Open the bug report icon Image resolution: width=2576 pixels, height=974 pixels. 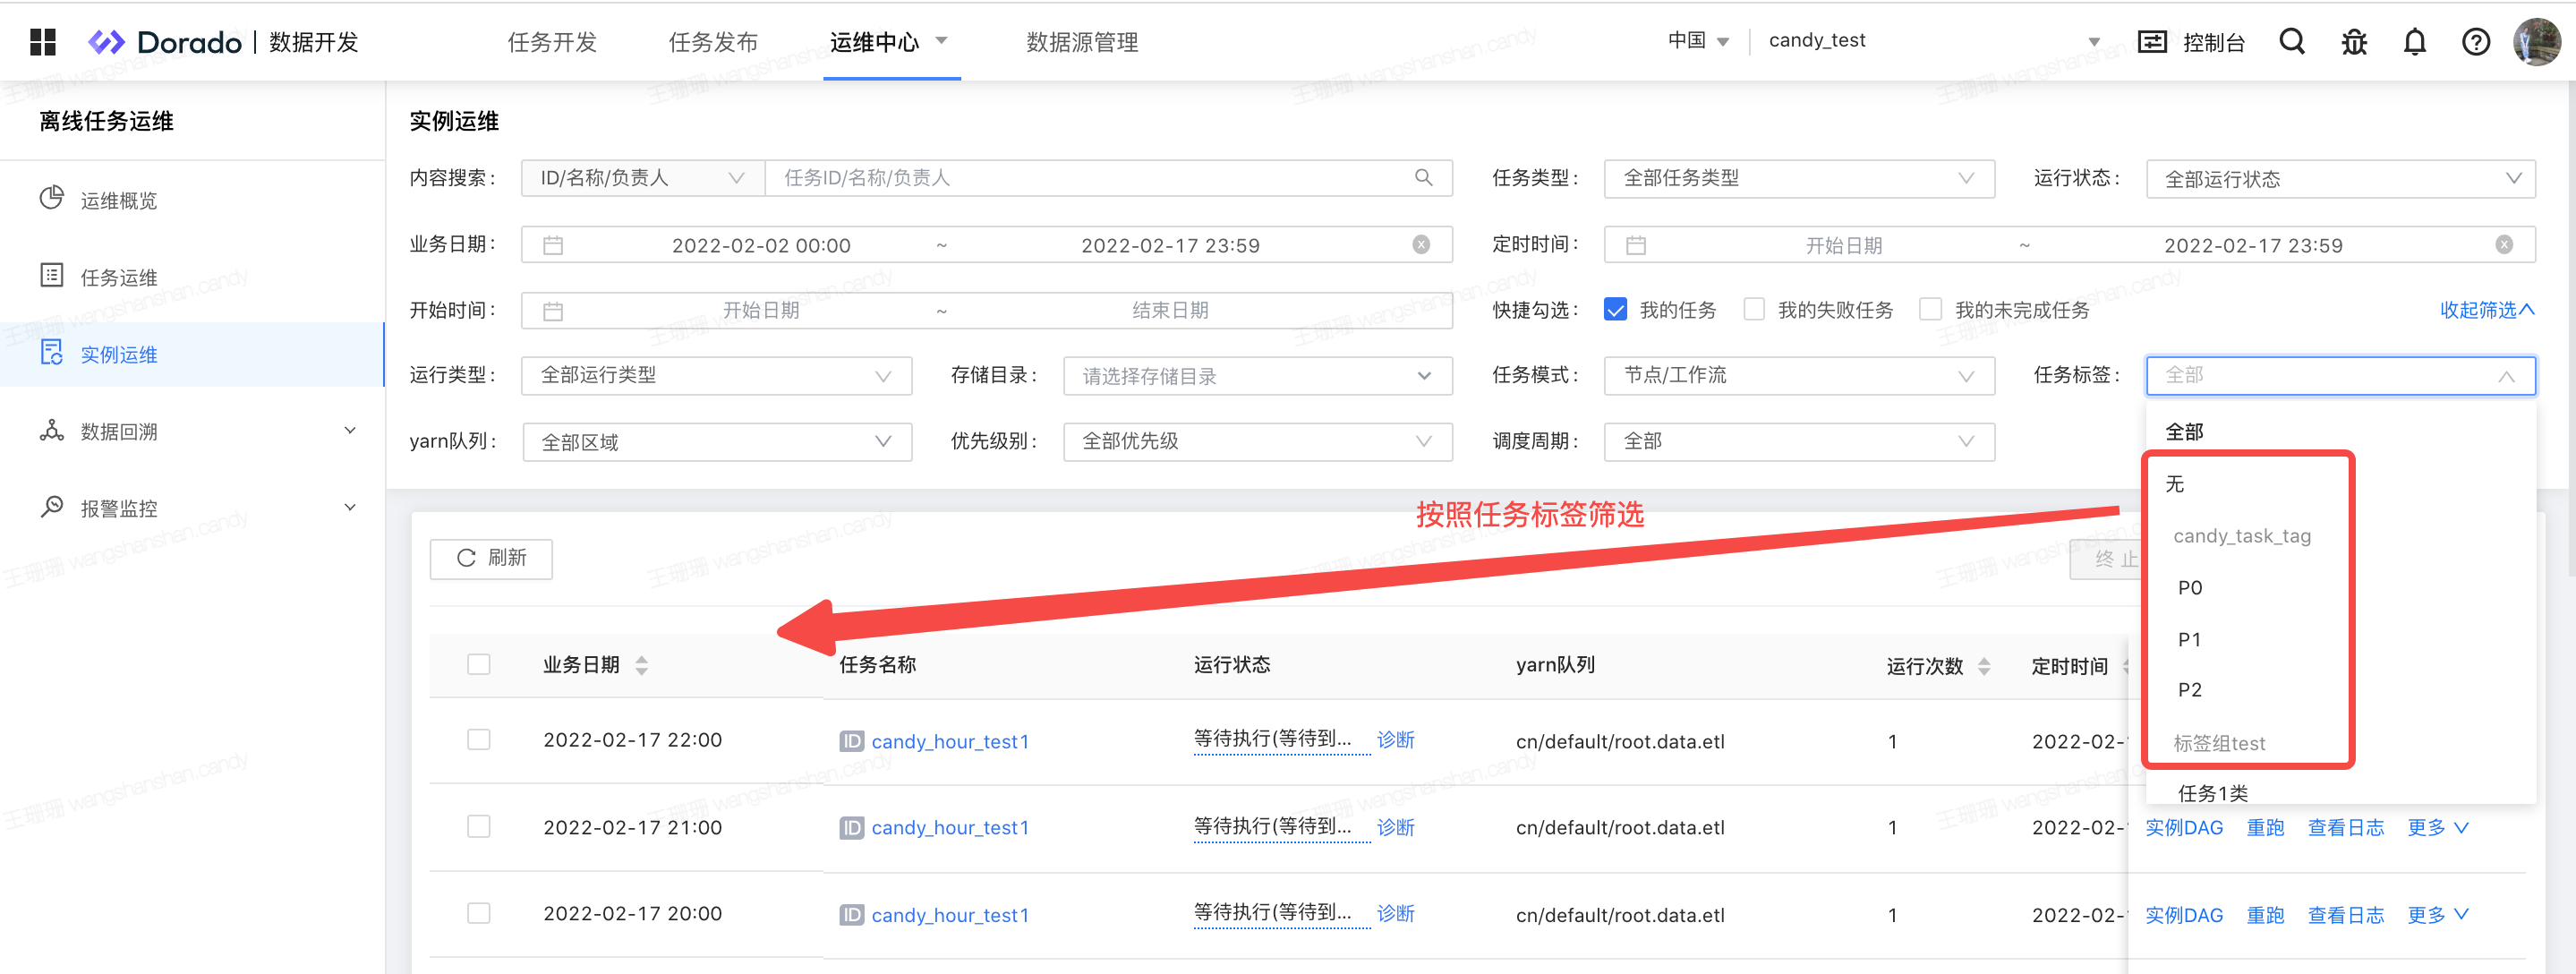[2354, 42]
